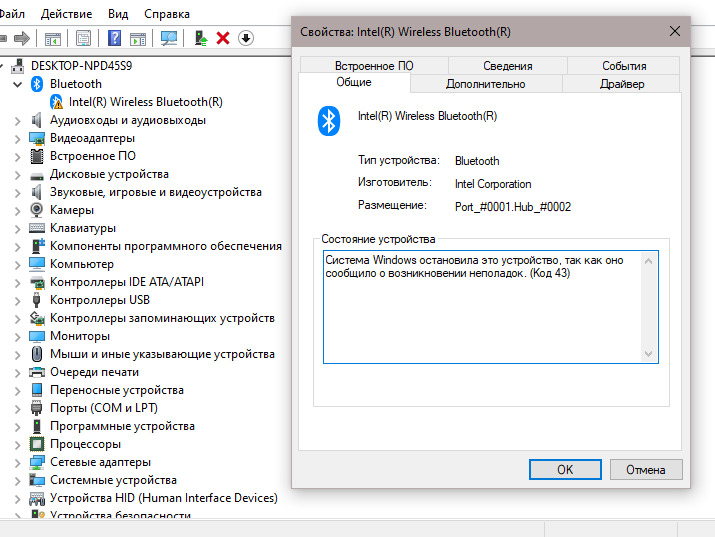
Task: Expand the Порты (COM и LPT) node
Action: click(x=18, y=409)
